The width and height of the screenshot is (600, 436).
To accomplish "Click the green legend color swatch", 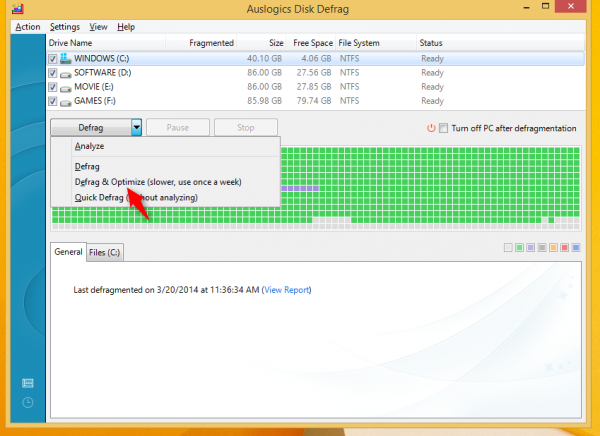I will [519, 248].
